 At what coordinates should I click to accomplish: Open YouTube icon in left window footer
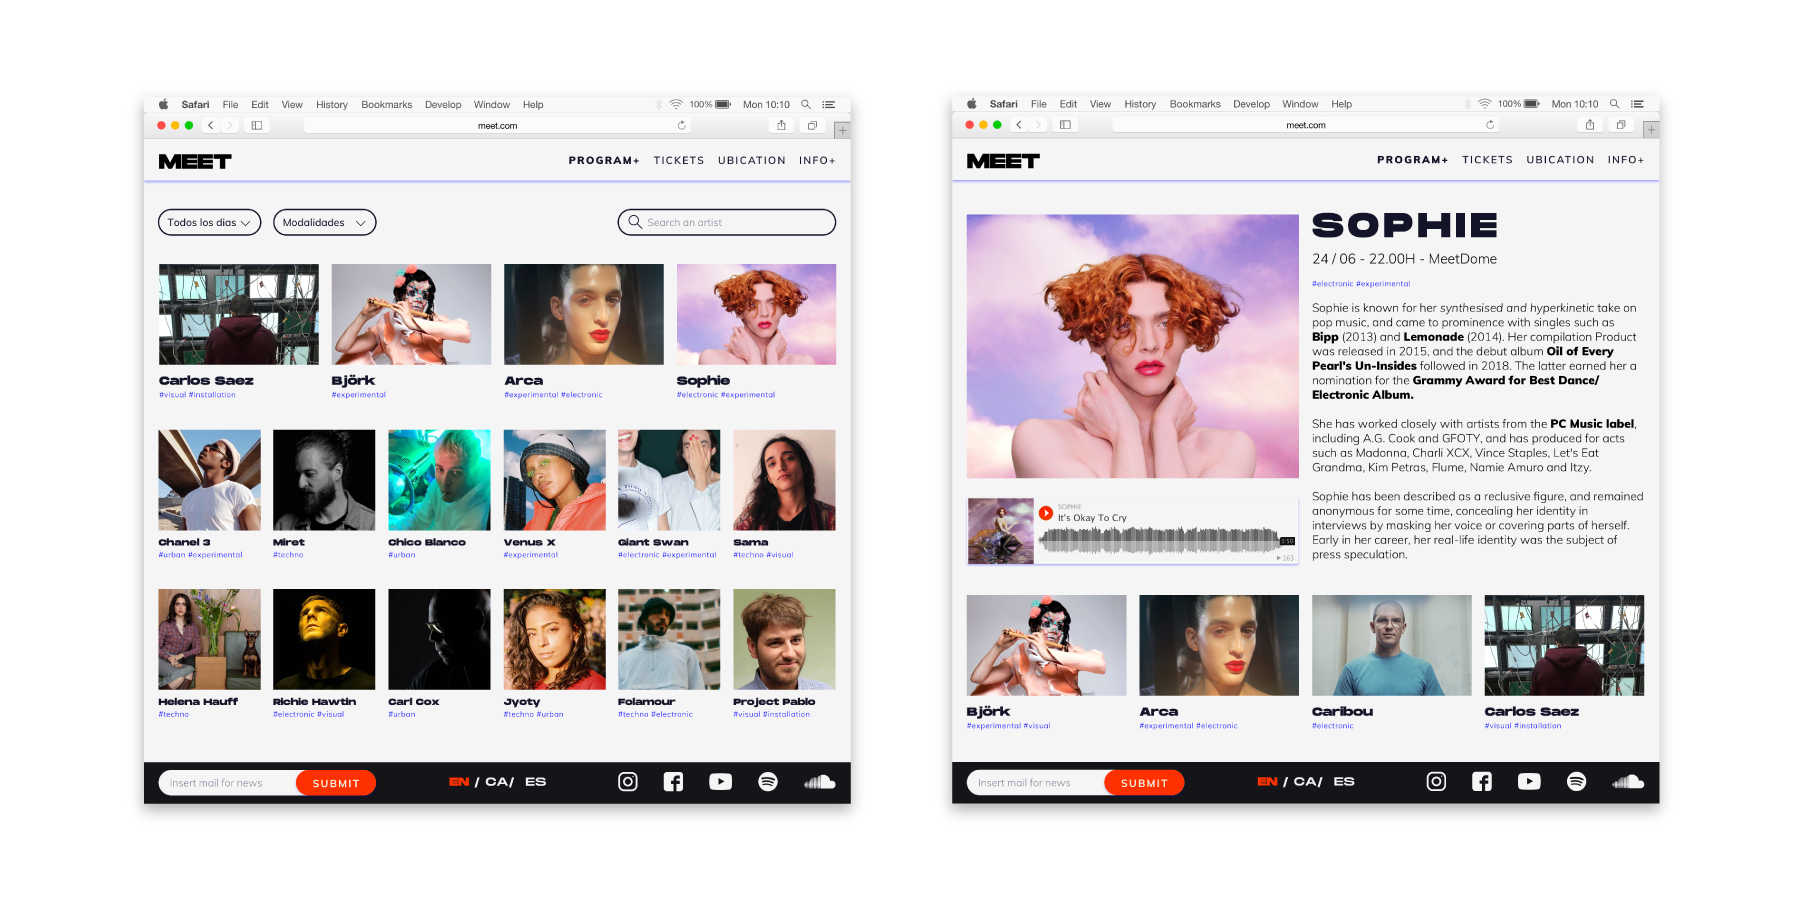click(x=721, y=782)
